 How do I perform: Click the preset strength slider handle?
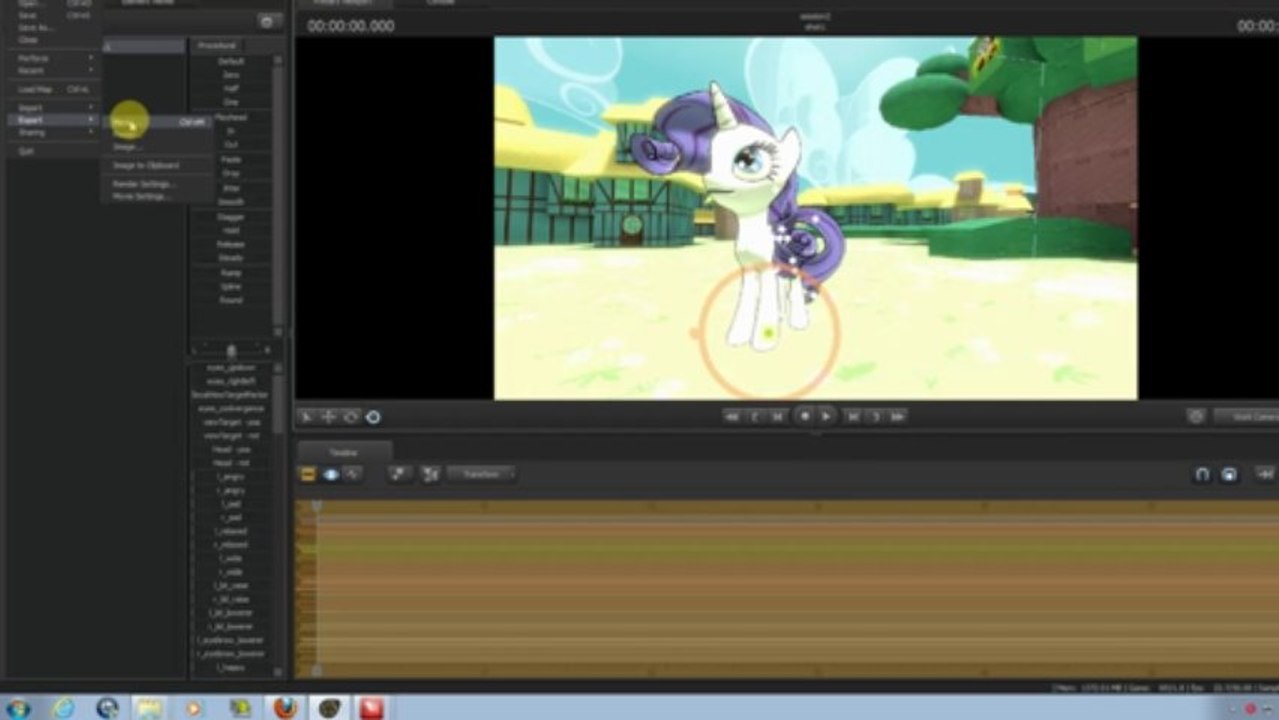232,350
